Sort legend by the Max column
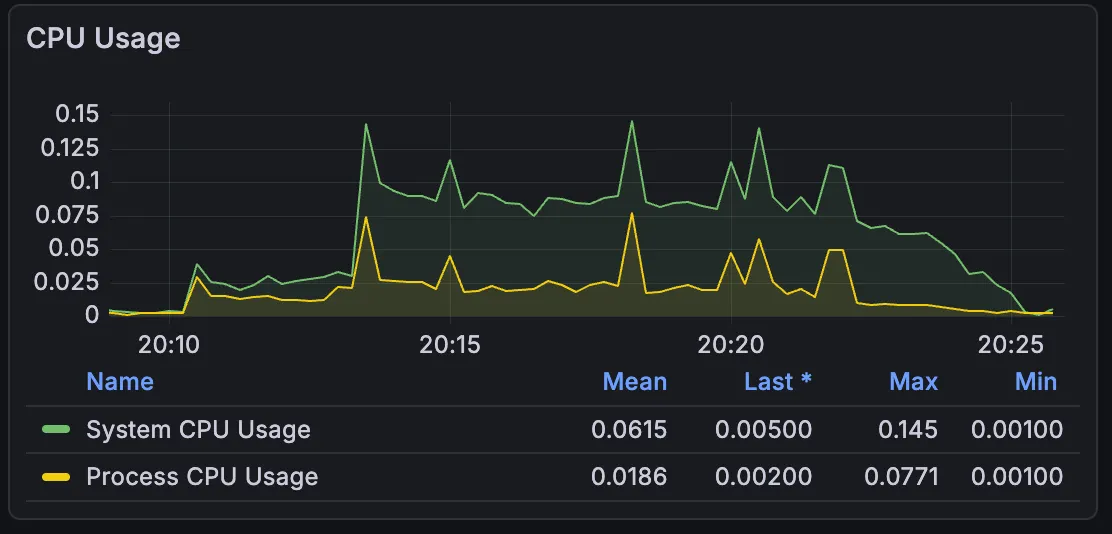Image resolution: width=1112 pixels, height=534 pixels. (x=913, y=381)
